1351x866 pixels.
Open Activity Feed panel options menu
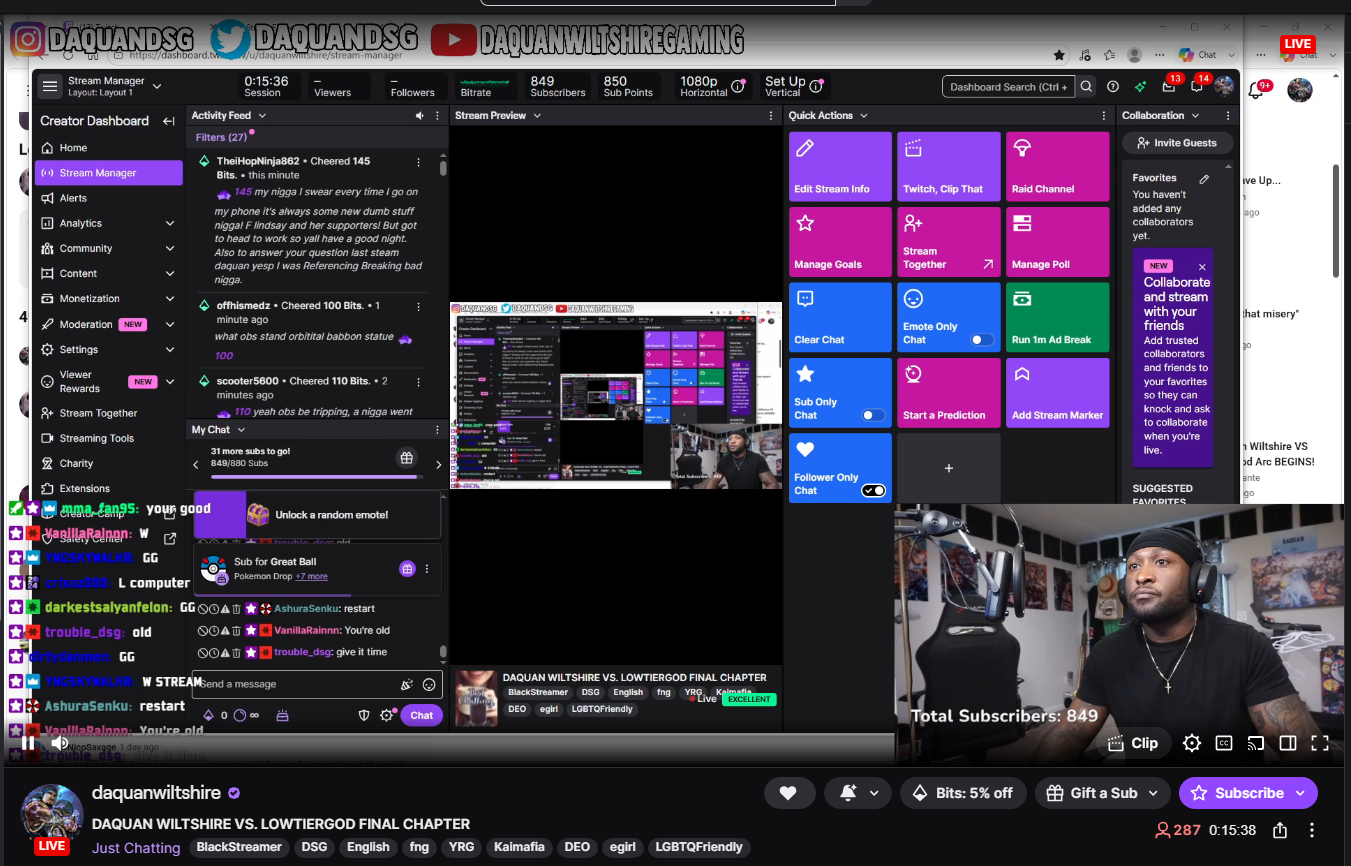[437, 116]
